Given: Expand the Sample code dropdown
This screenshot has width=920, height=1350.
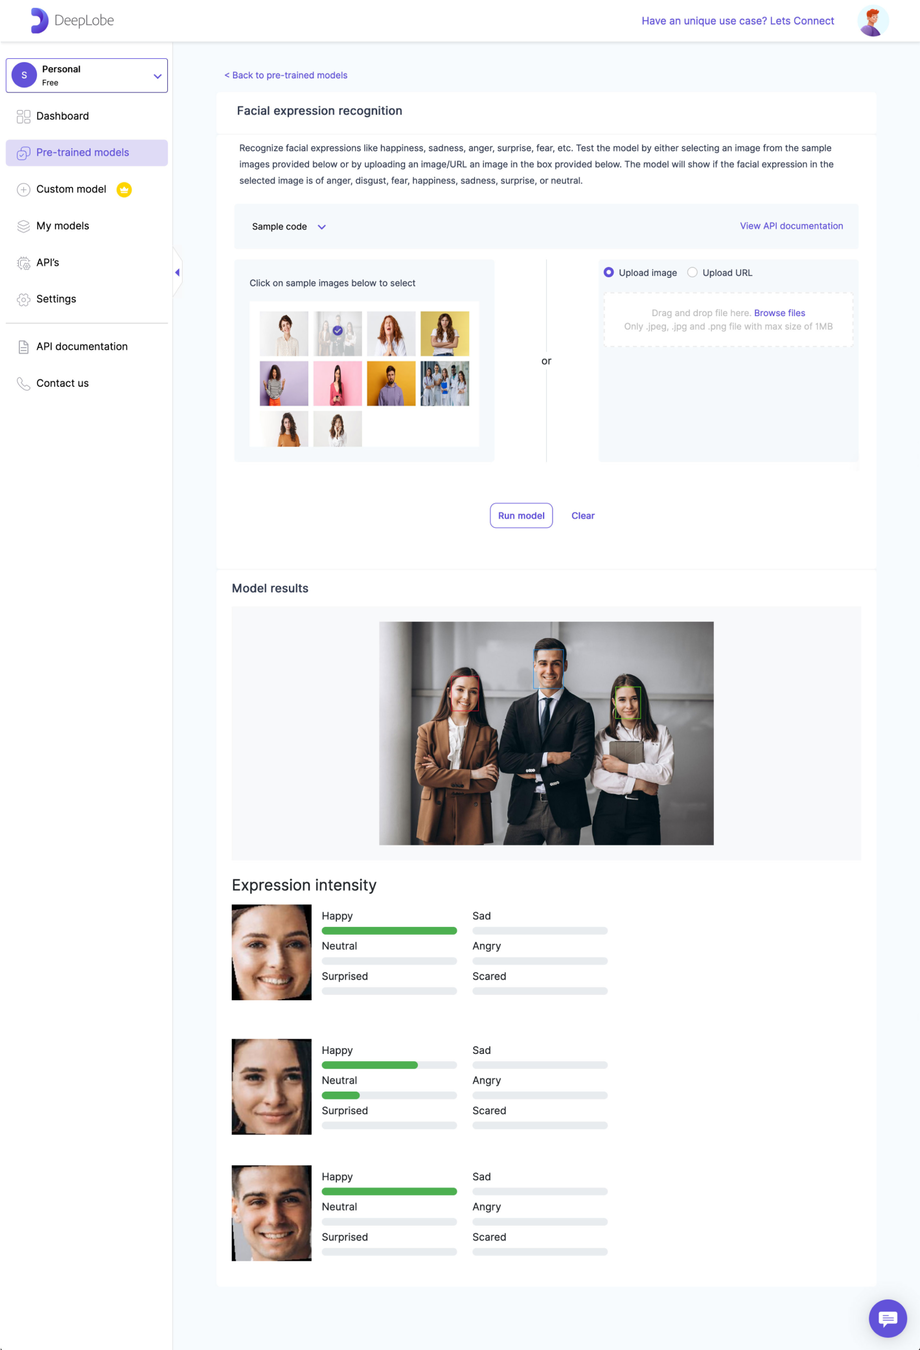Looking at the screenshot, I should tap(288, 227).
